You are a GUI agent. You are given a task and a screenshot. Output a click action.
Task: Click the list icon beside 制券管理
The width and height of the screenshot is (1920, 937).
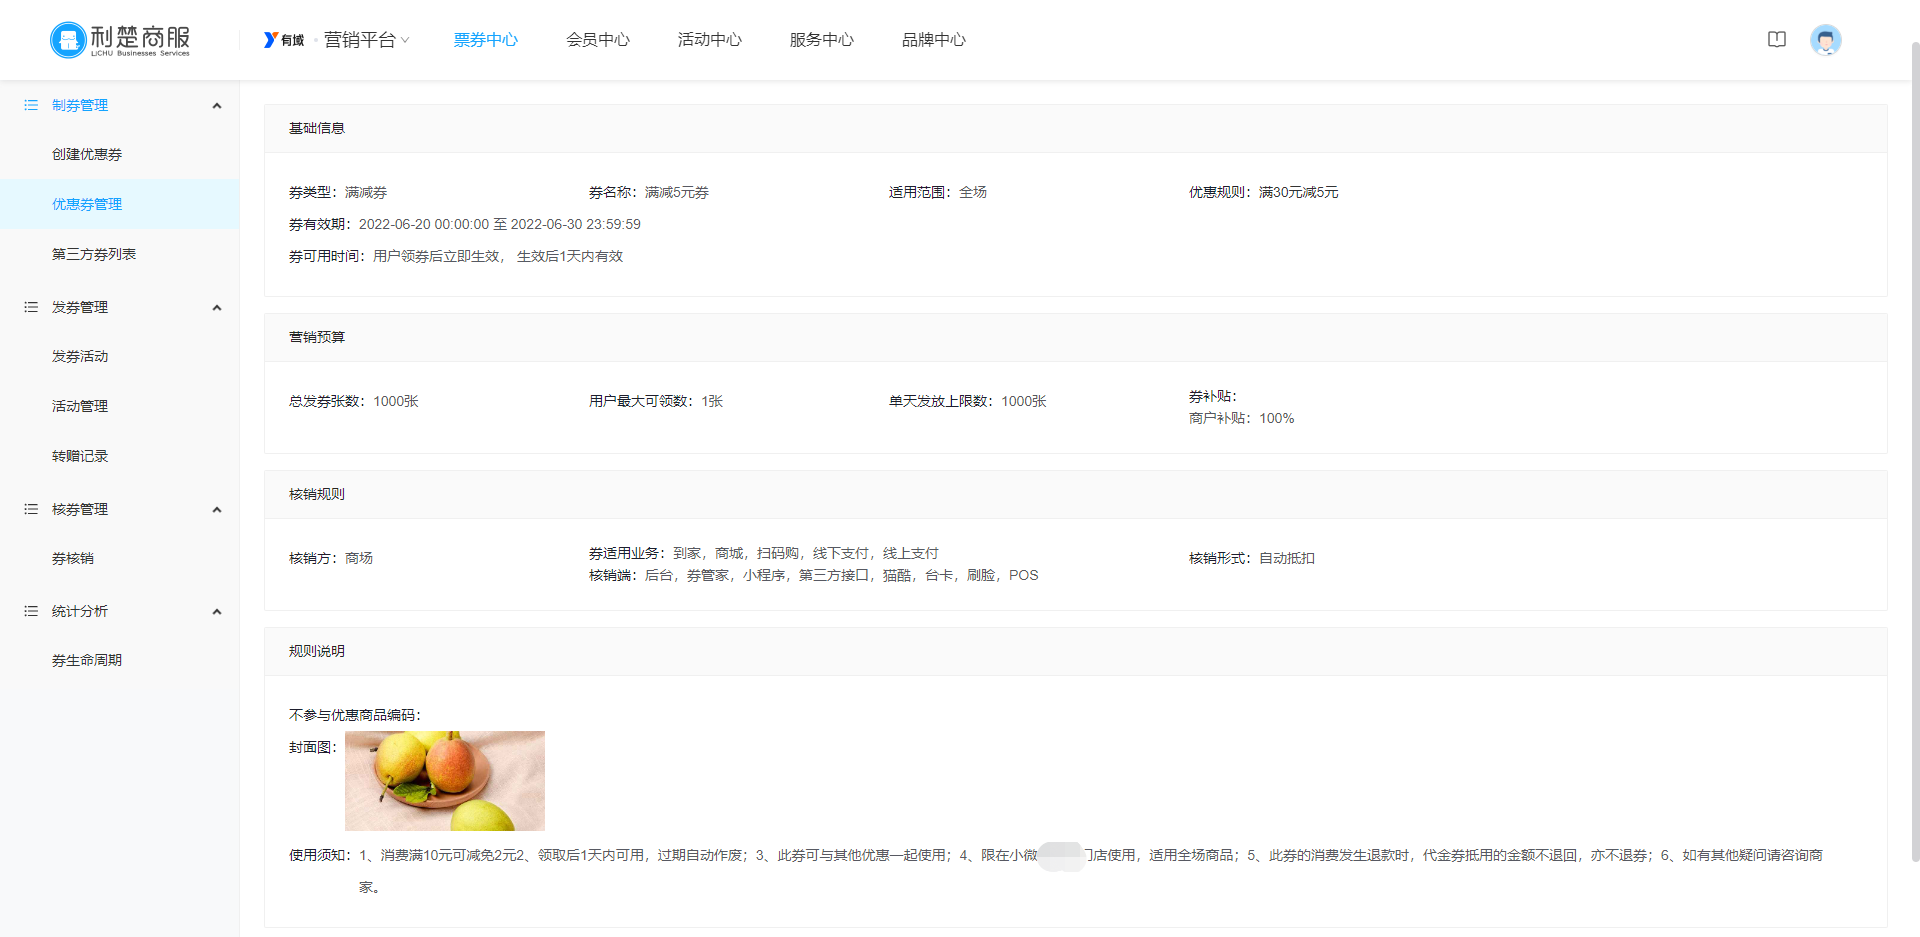(x=31, y=105)
